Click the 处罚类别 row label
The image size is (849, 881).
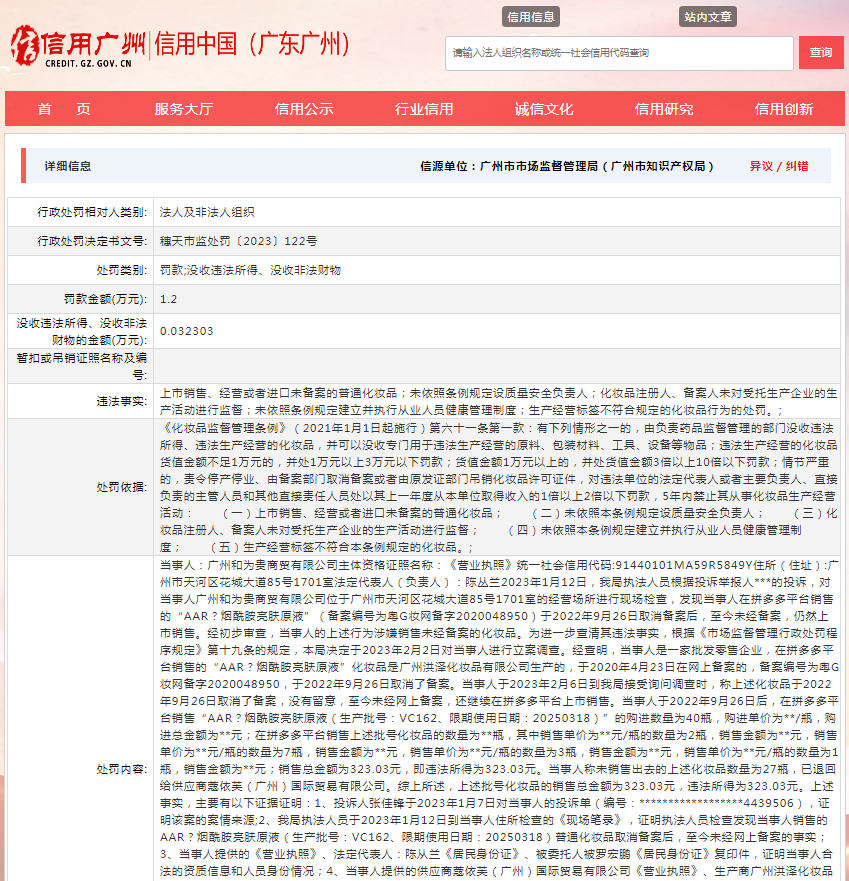pos(121,271)
